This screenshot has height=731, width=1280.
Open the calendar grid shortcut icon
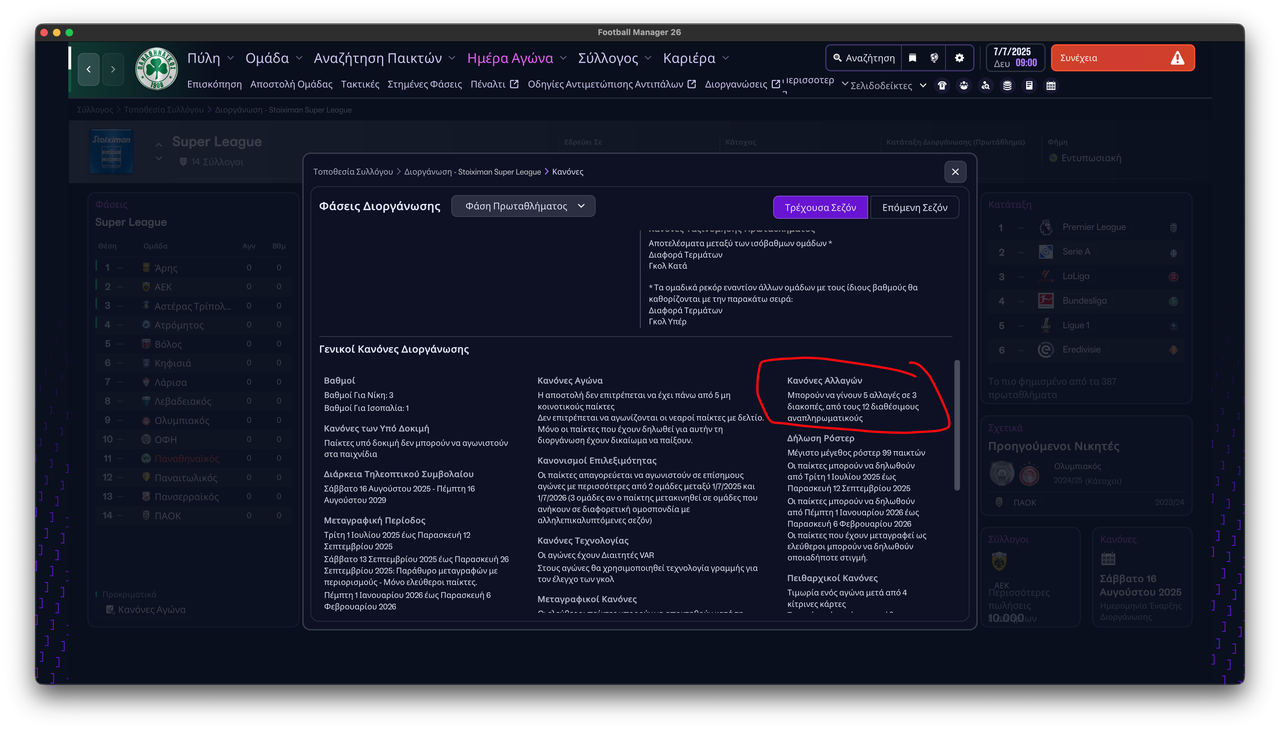(1051, 86)
